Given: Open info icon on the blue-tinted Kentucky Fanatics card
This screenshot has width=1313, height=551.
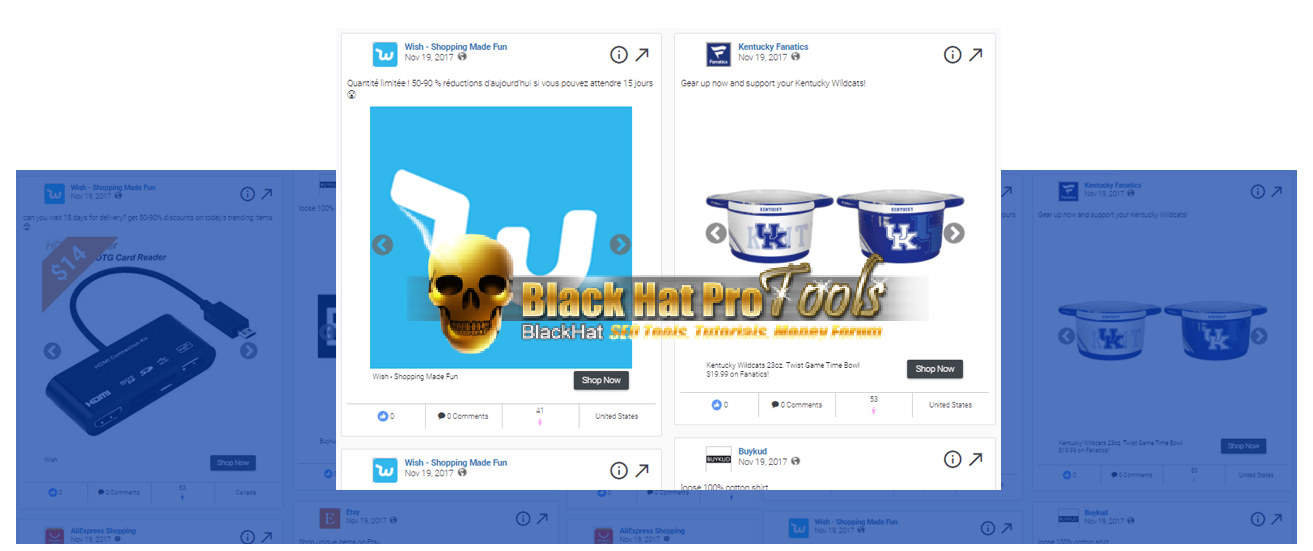Looking at the screenshot, I should 1257,191.
